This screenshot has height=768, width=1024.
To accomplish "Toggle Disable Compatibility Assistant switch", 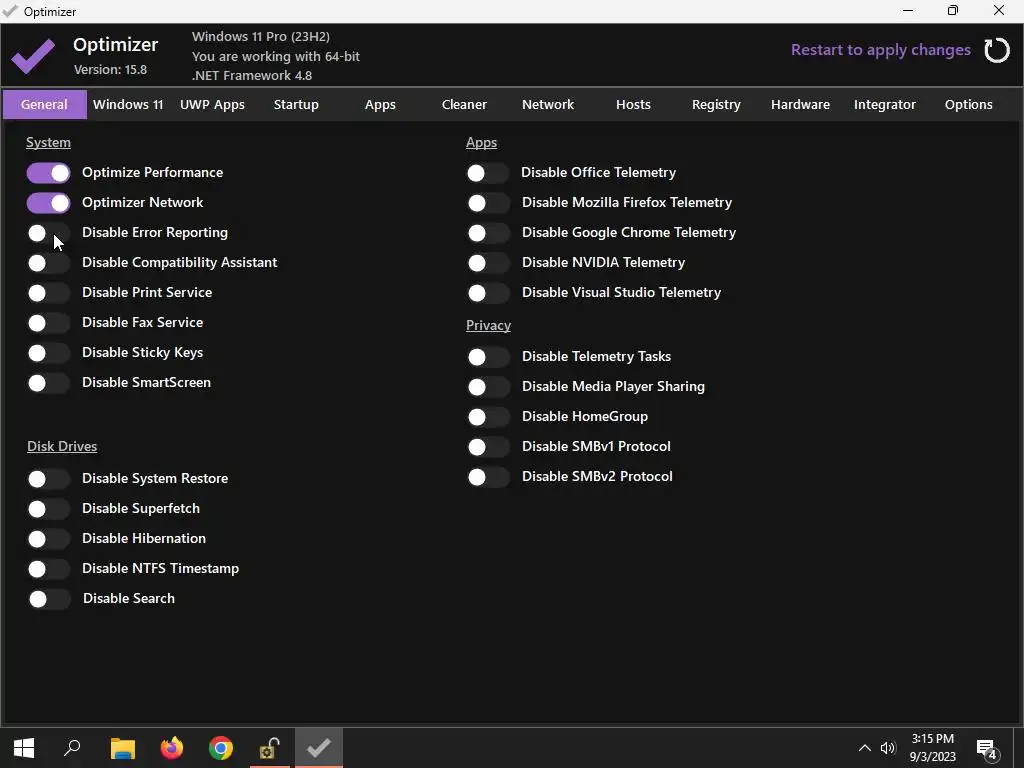I will click(x=48, y=263).
